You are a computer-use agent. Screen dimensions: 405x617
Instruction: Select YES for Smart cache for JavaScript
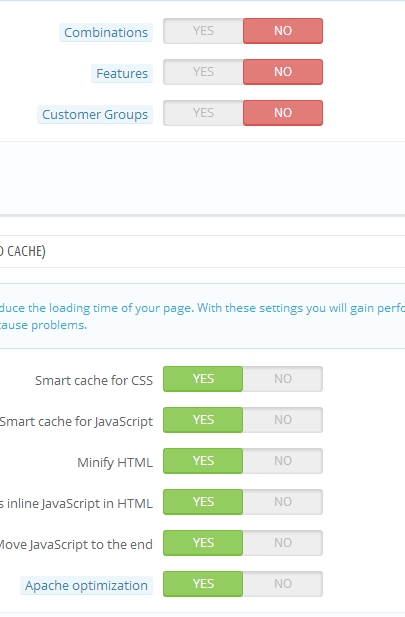coord(203,420)
